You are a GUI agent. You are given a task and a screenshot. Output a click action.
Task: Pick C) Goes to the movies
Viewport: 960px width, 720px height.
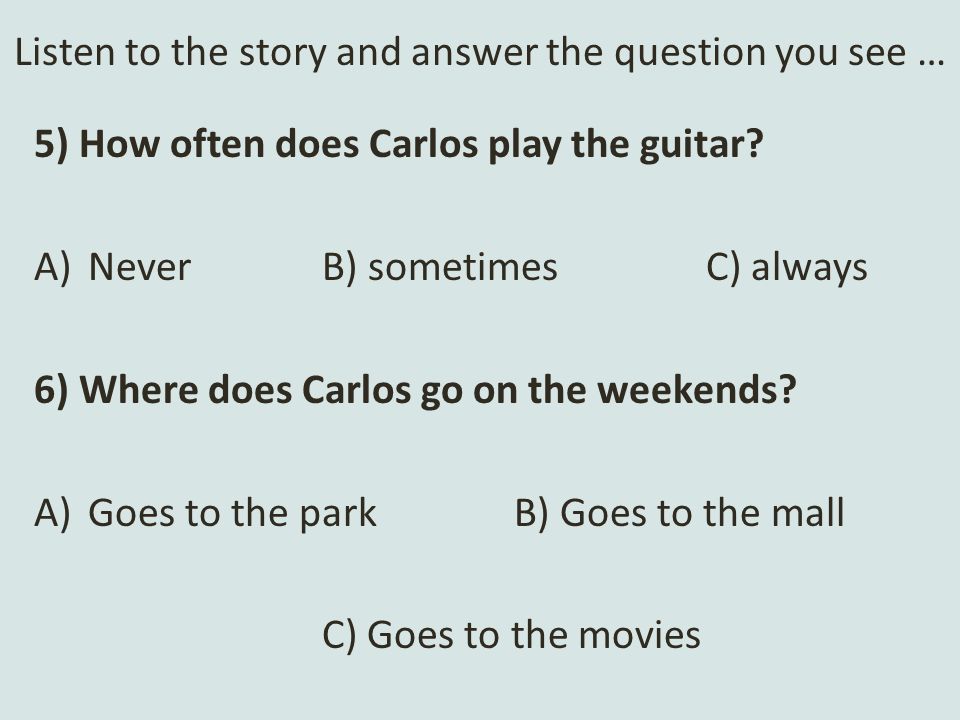click(x=511, y=635)
